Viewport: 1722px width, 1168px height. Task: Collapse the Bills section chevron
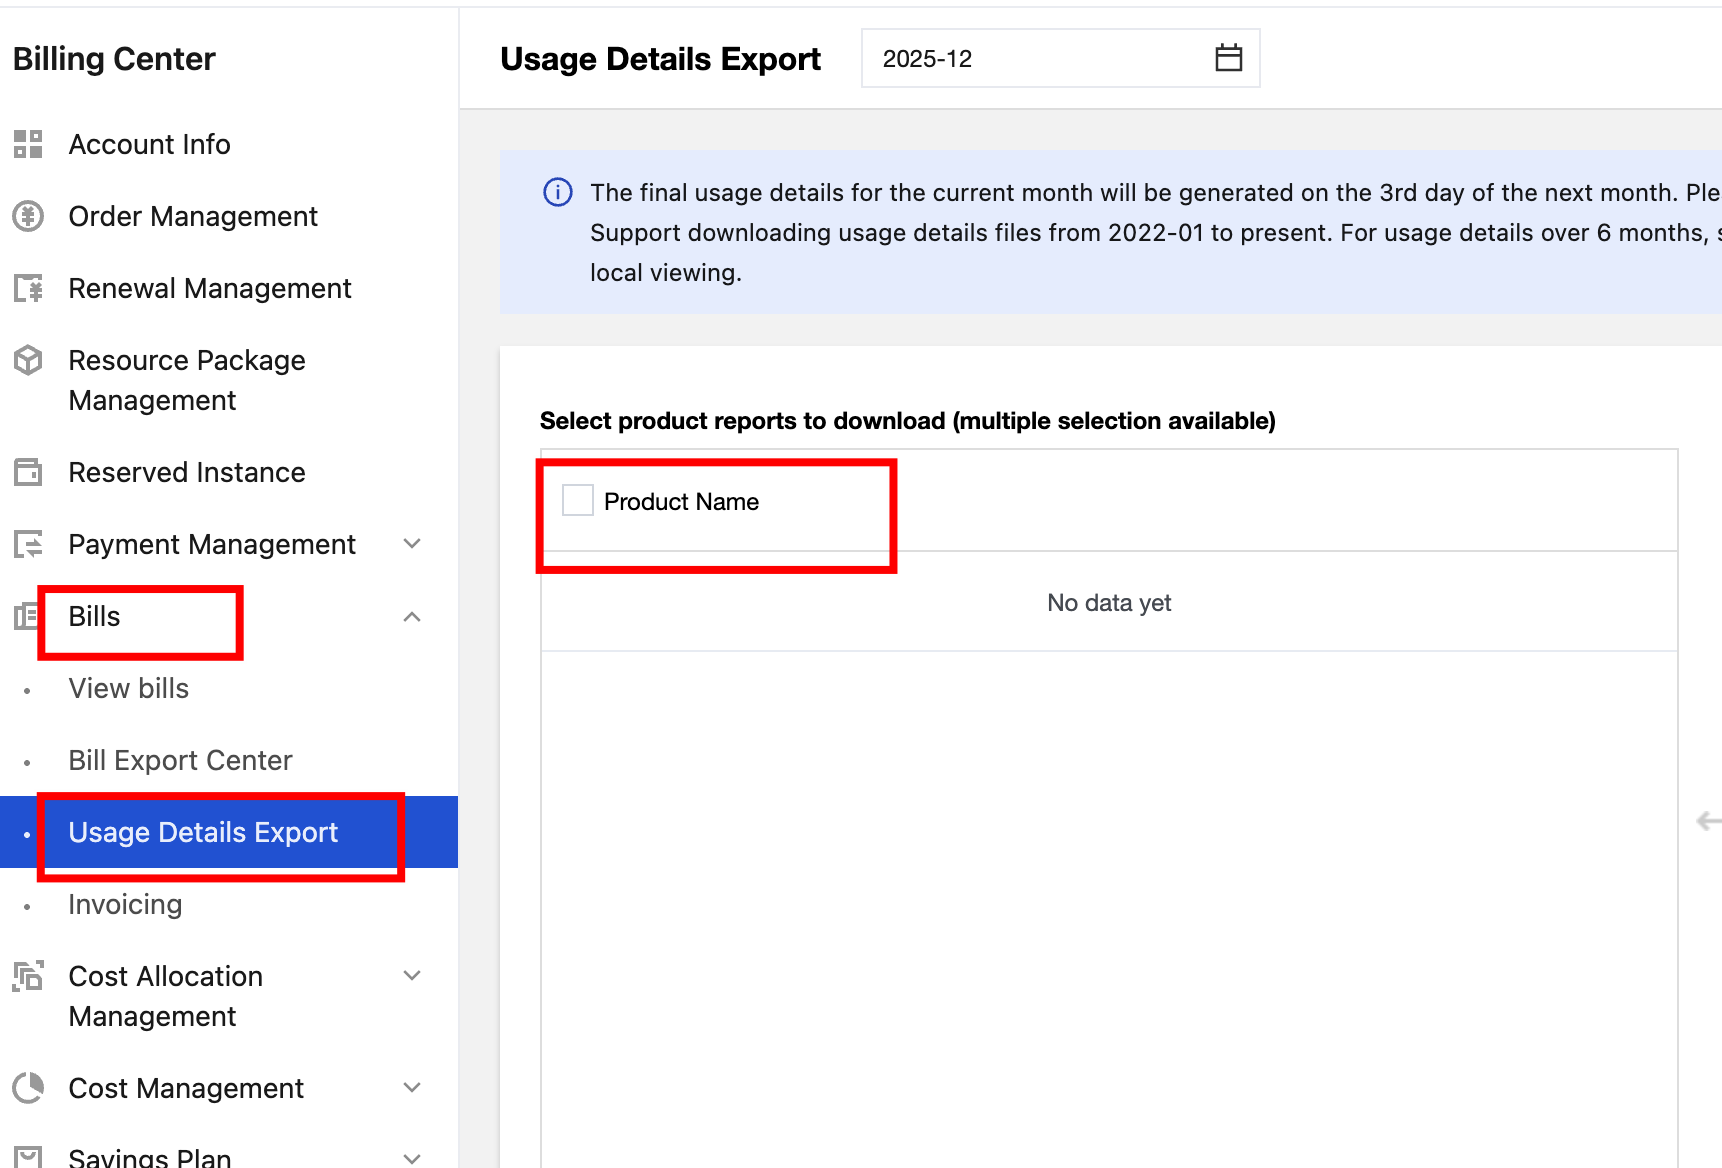pos(412,617)
